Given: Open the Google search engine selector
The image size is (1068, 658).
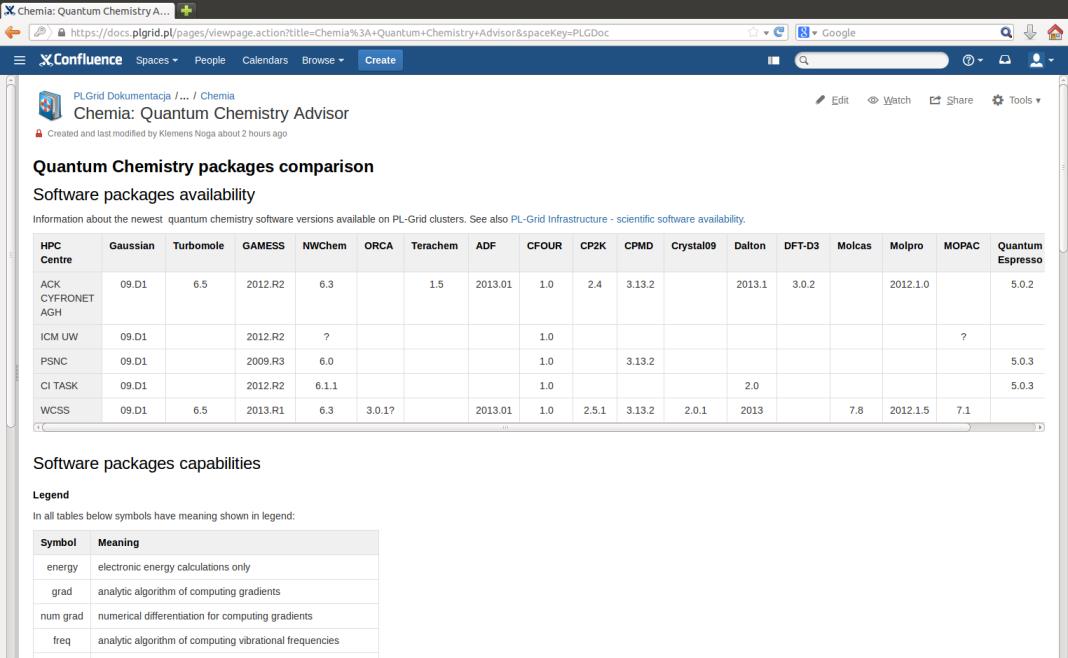Looking at the screenshot, I should pyautogui.click(x=807, y=32).
